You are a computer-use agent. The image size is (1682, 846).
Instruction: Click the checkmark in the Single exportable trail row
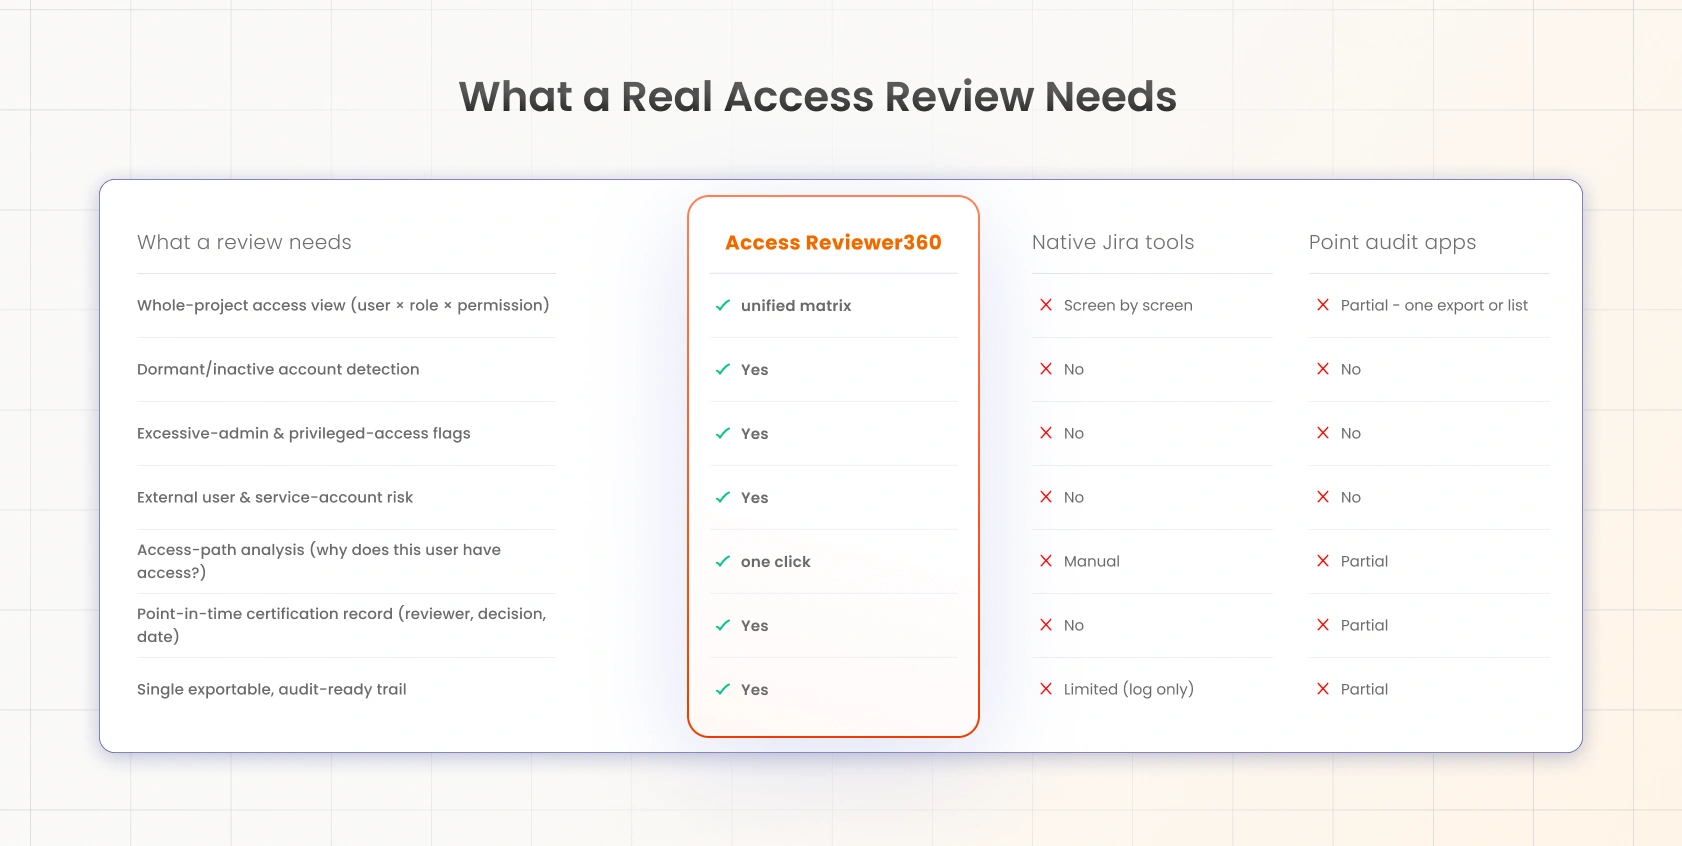click(723, 689)
